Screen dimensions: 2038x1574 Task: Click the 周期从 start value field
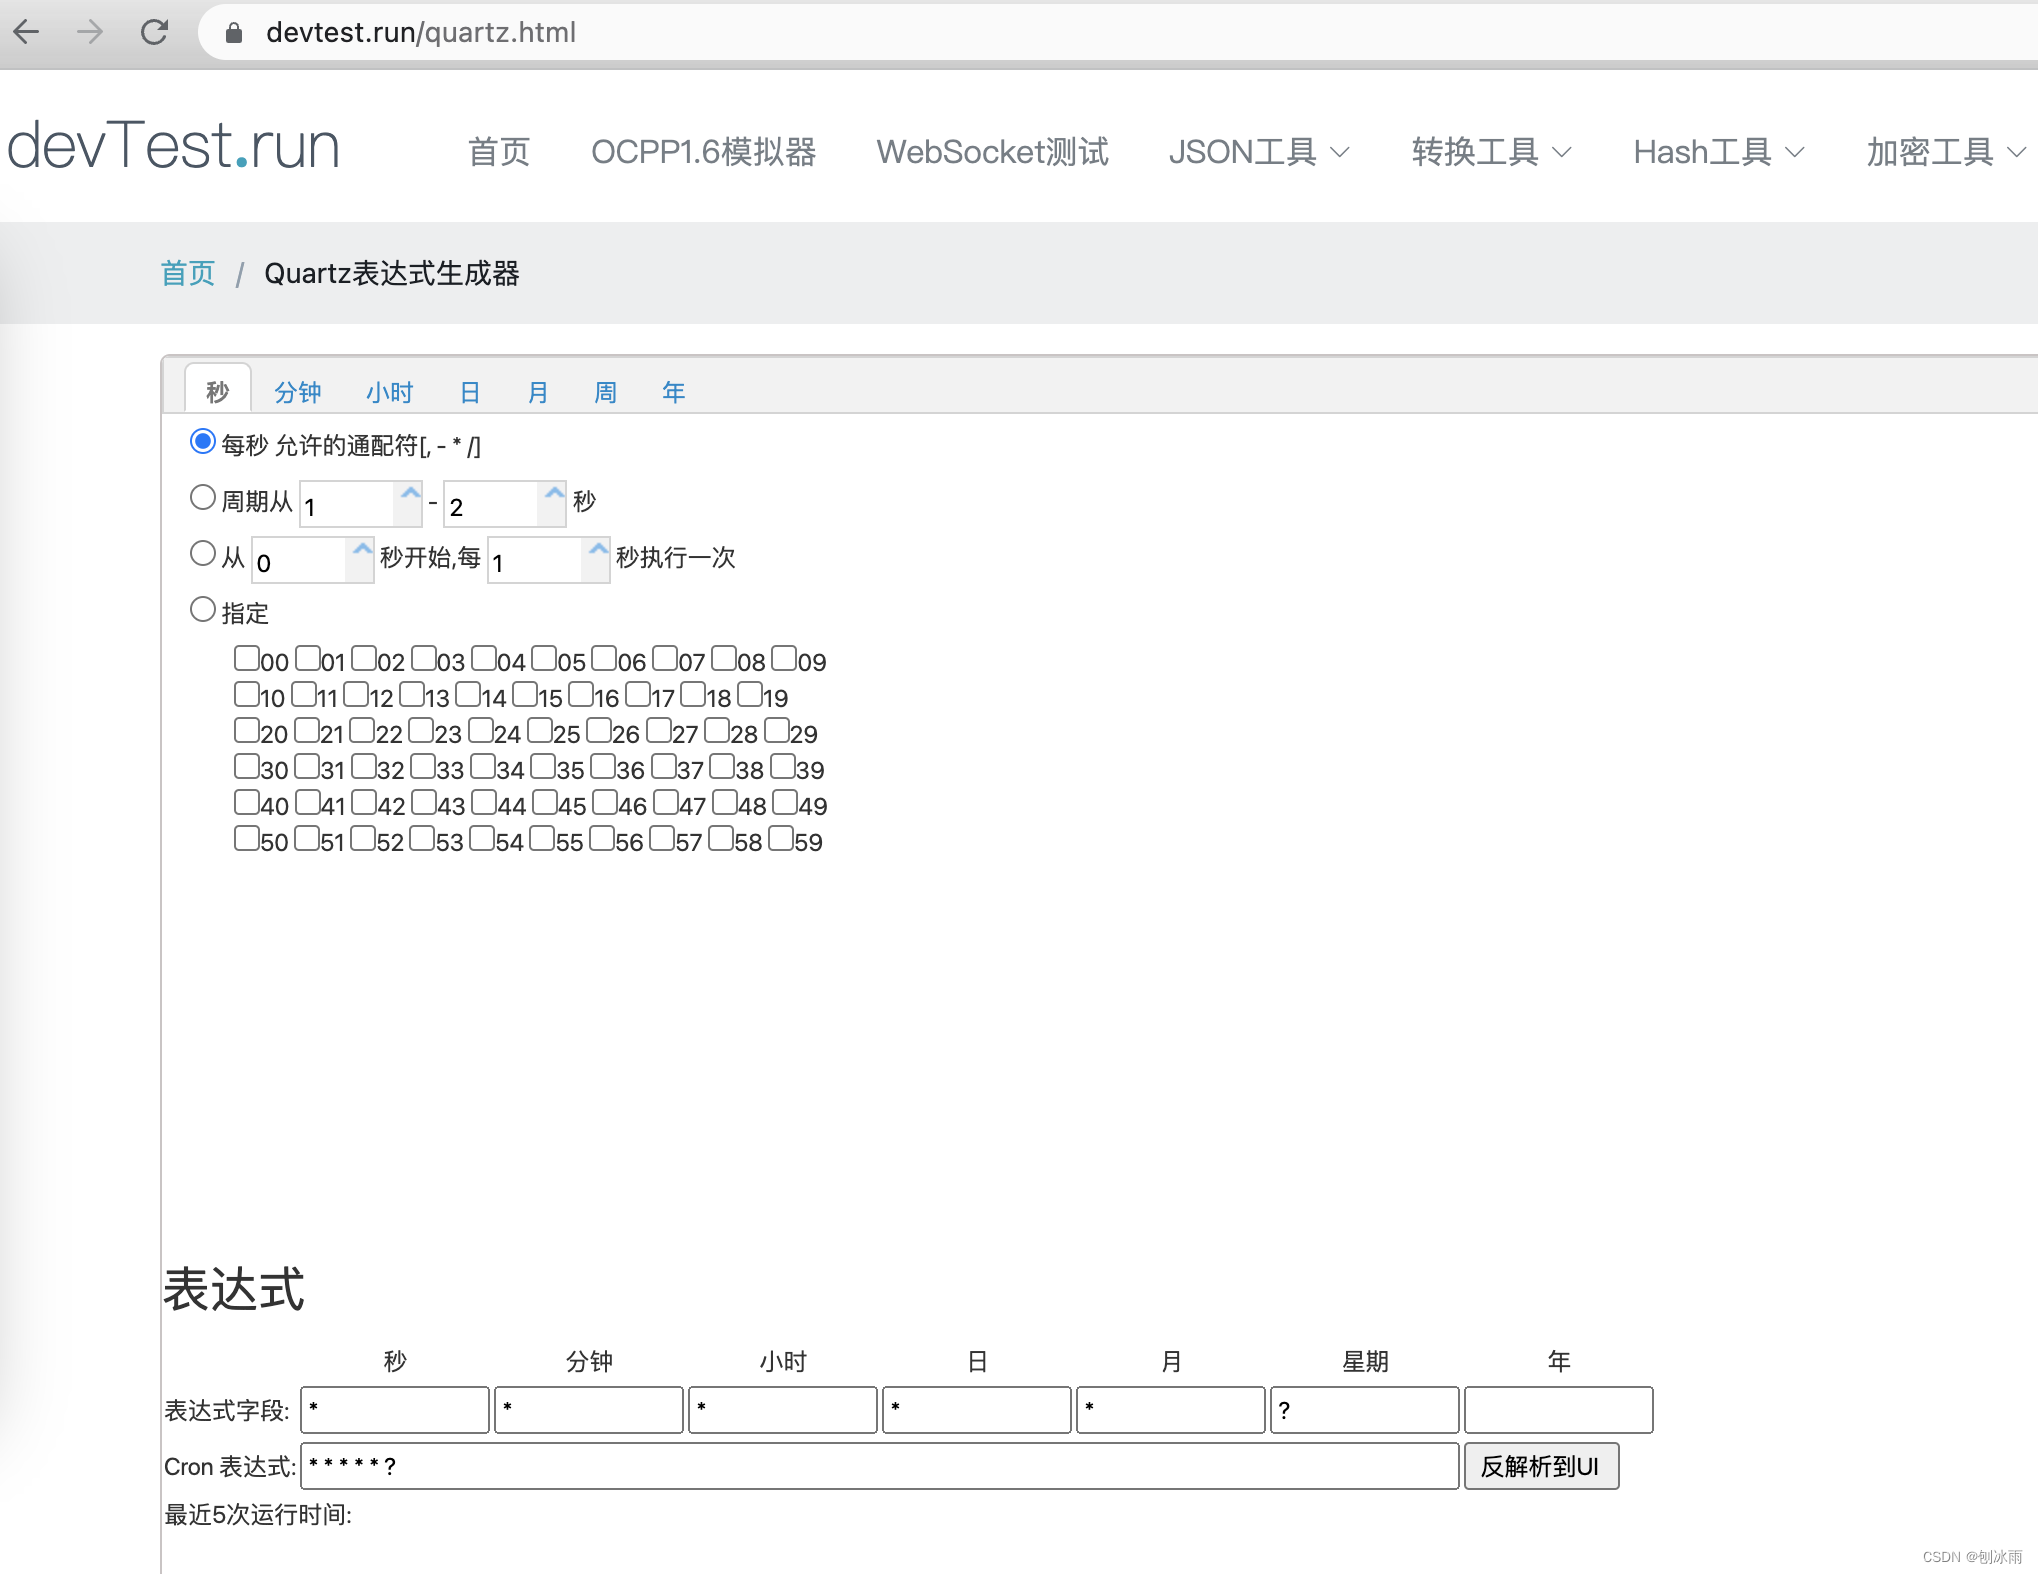click(348, 504)
